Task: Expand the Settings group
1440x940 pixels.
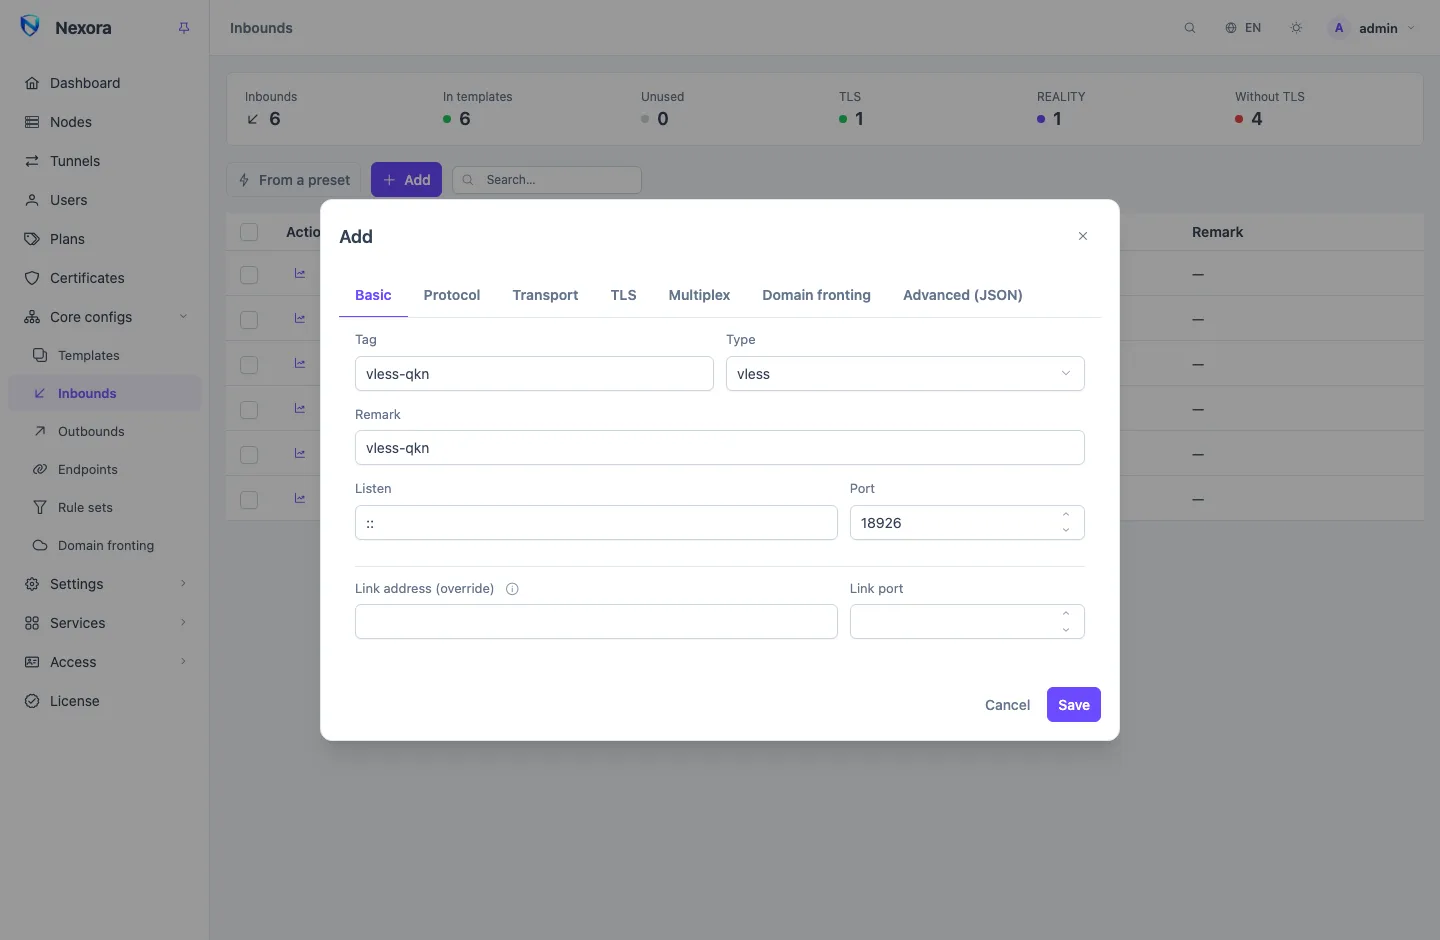Action: tap(105, 584)
